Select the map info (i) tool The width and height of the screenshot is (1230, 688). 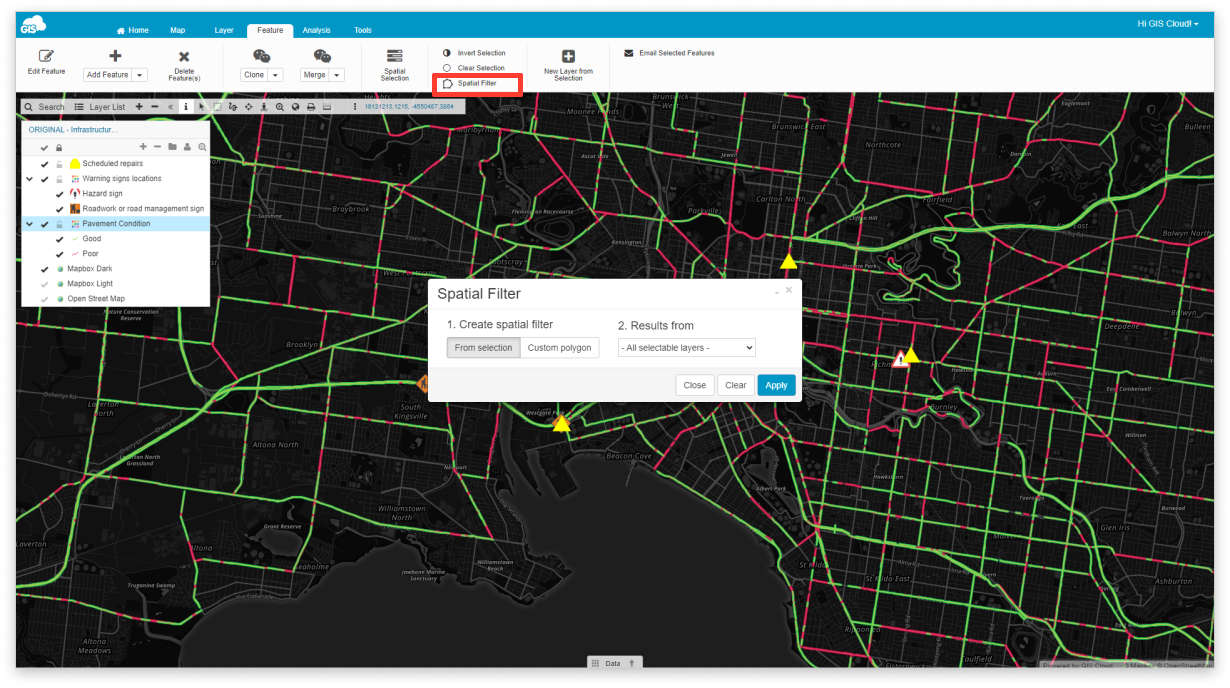[x=186, y=106]
